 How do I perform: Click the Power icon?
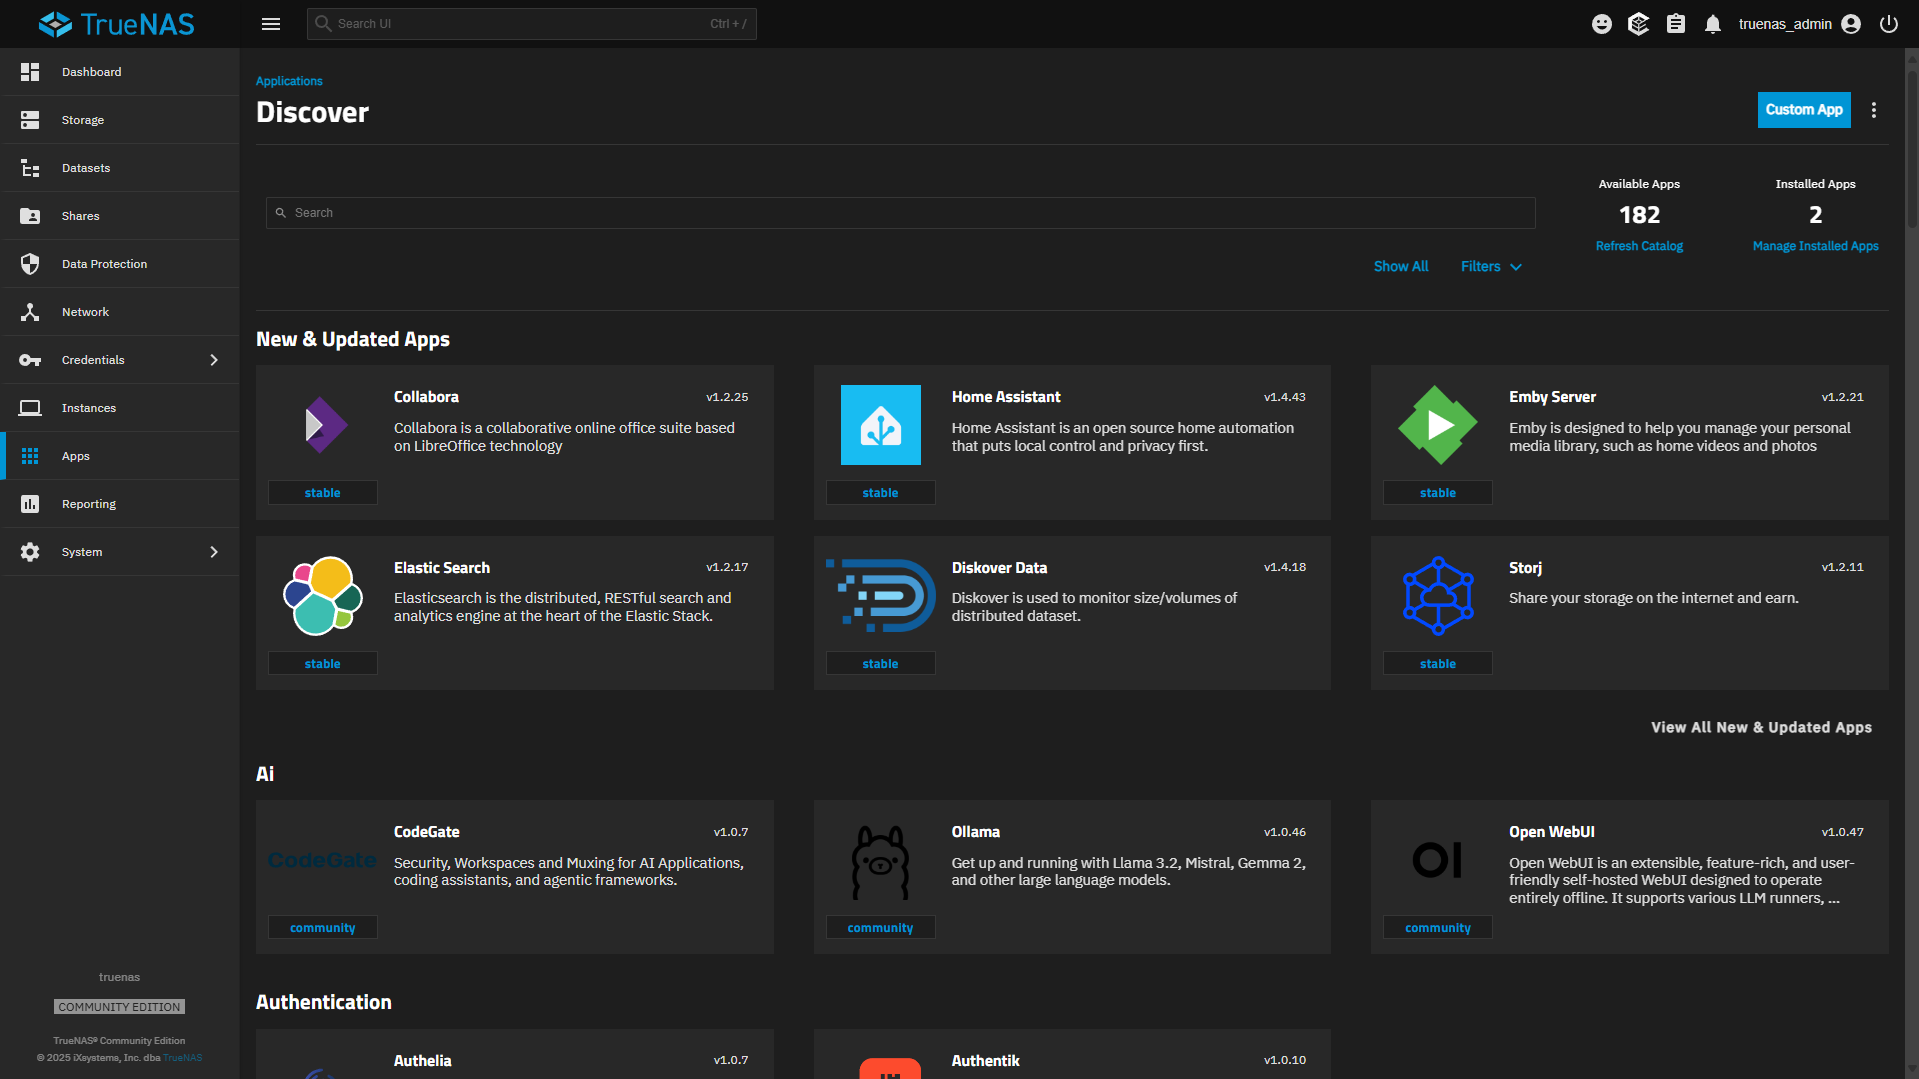(1889, 24)
